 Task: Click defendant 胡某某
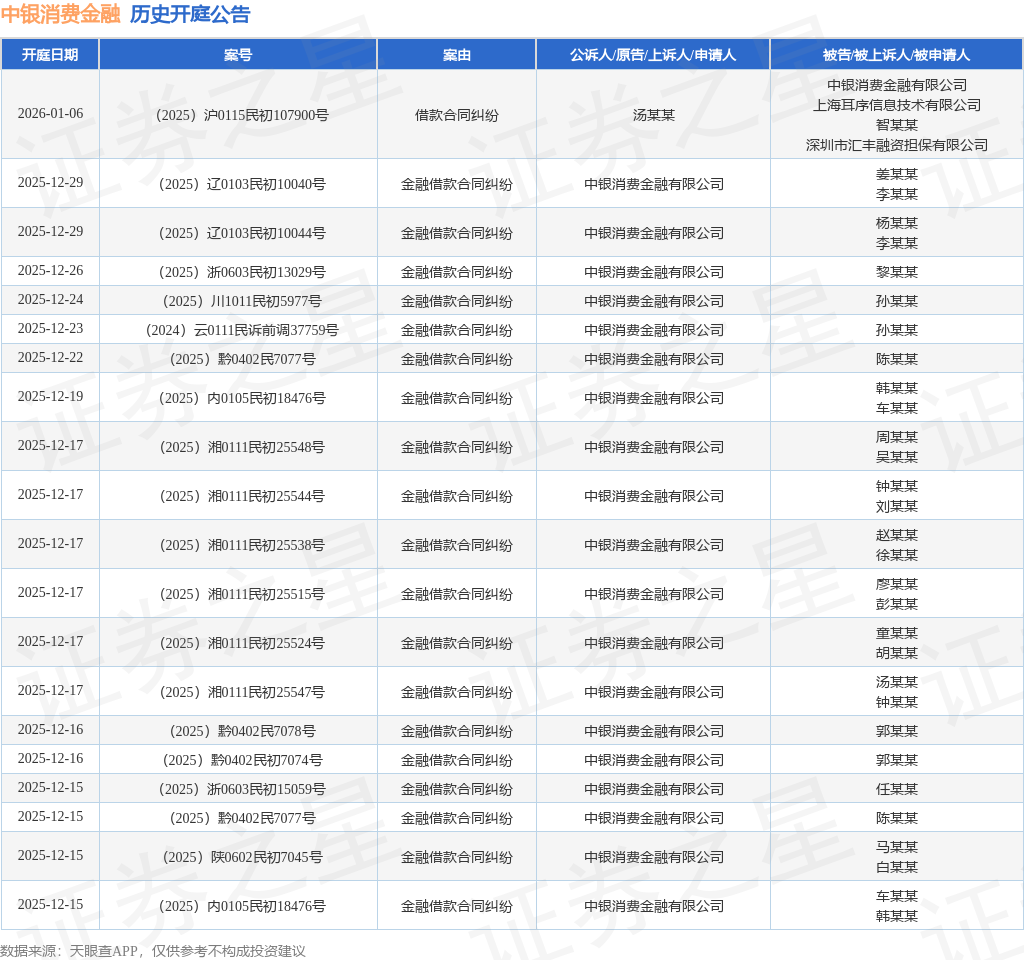897,653
